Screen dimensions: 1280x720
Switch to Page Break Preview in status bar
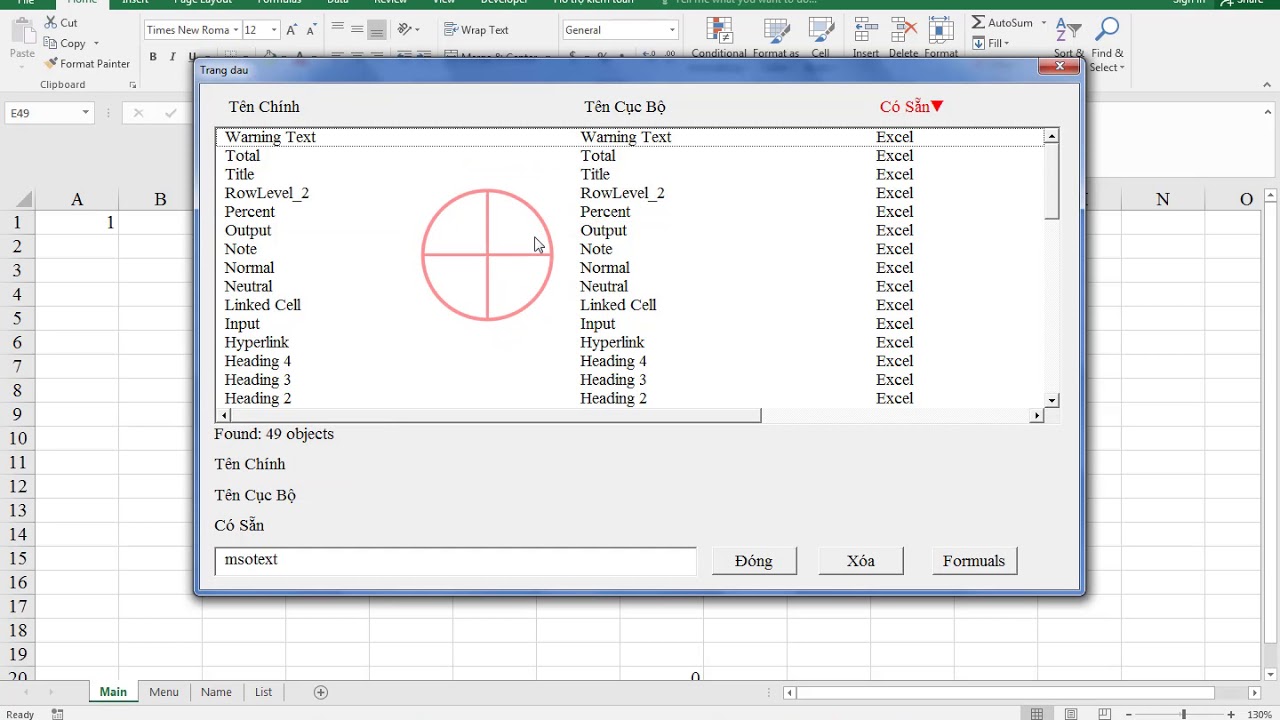coord(1104,714)
